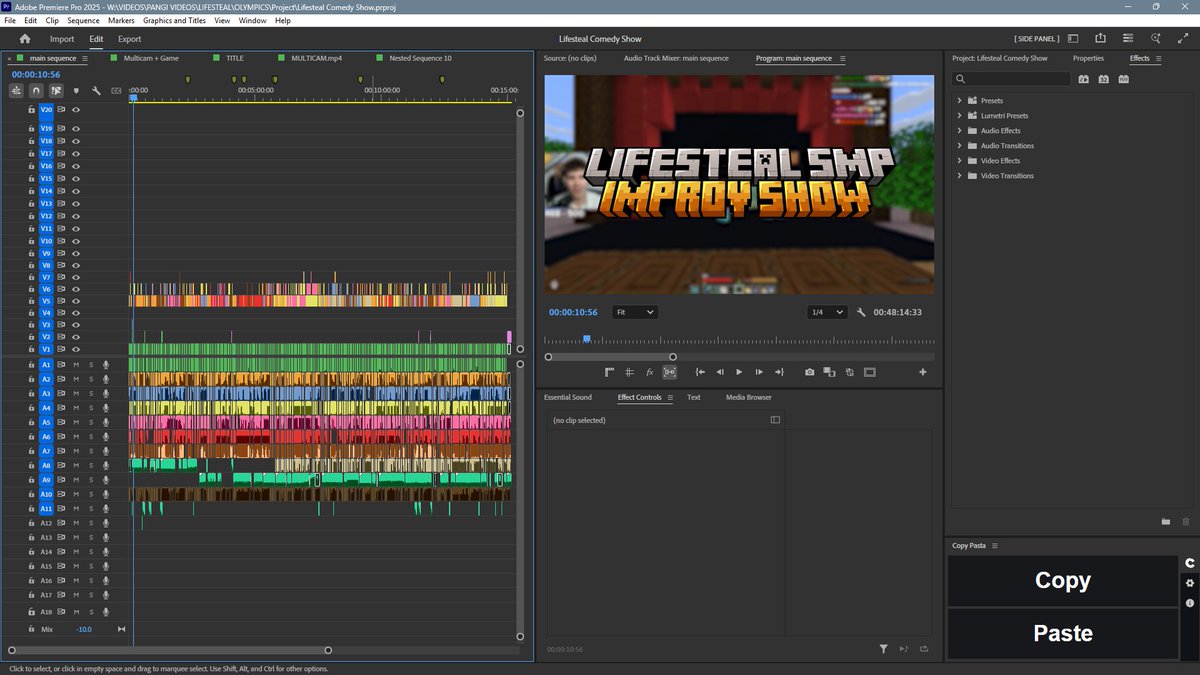
Task: Toggle the safe margins grid icon
Action: (x=629, y=372)
